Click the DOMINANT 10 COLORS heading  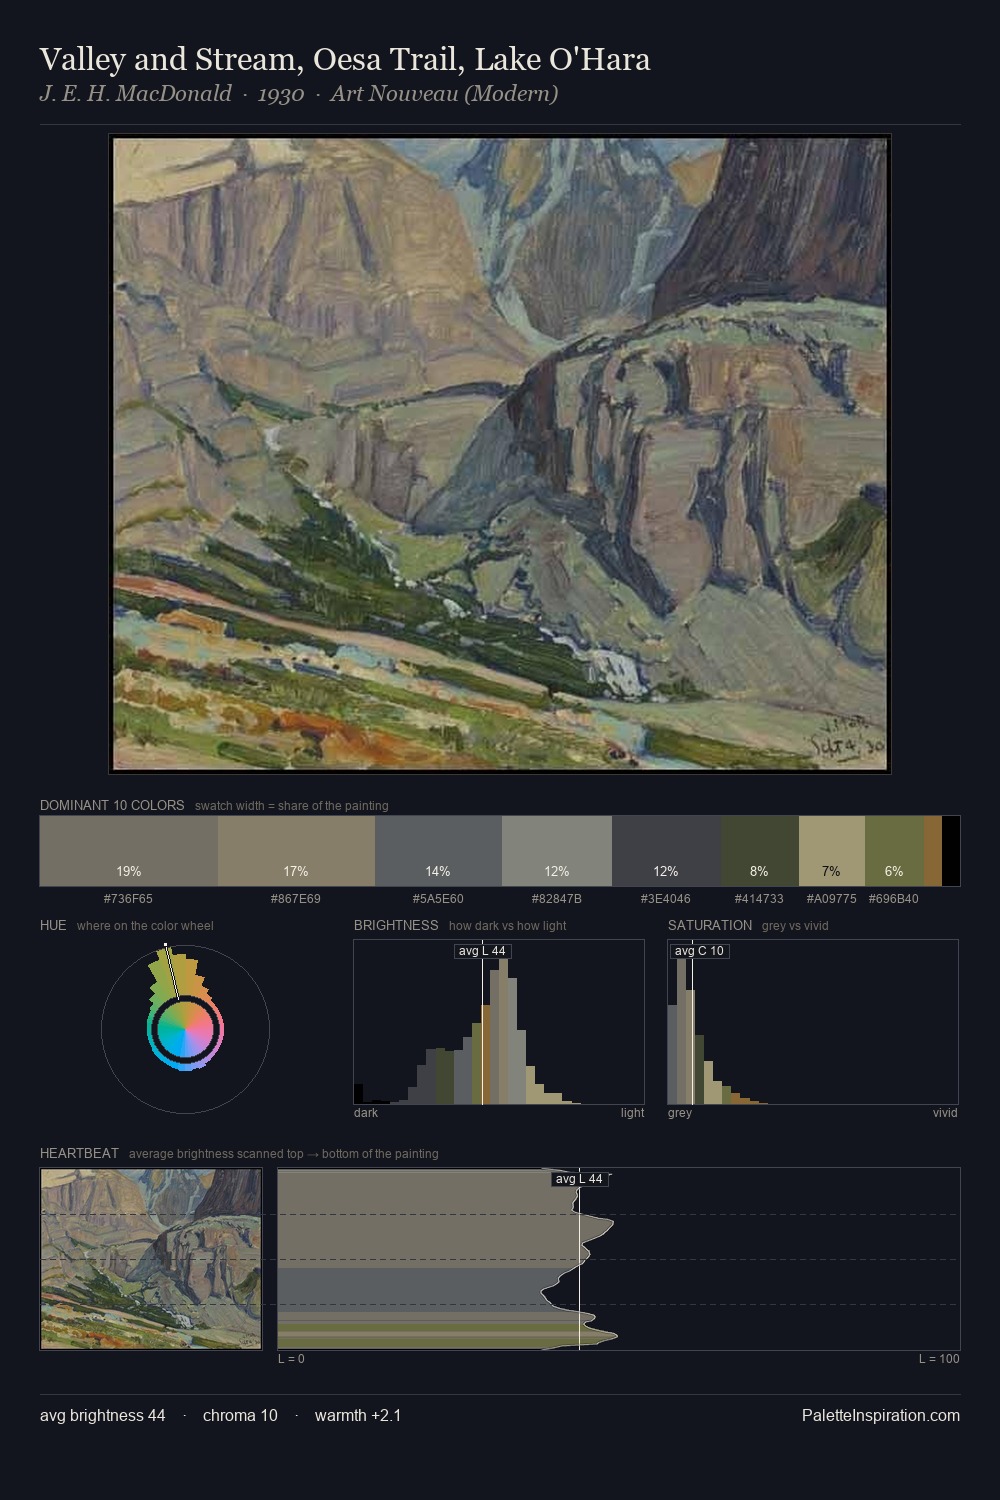point(112,805)
